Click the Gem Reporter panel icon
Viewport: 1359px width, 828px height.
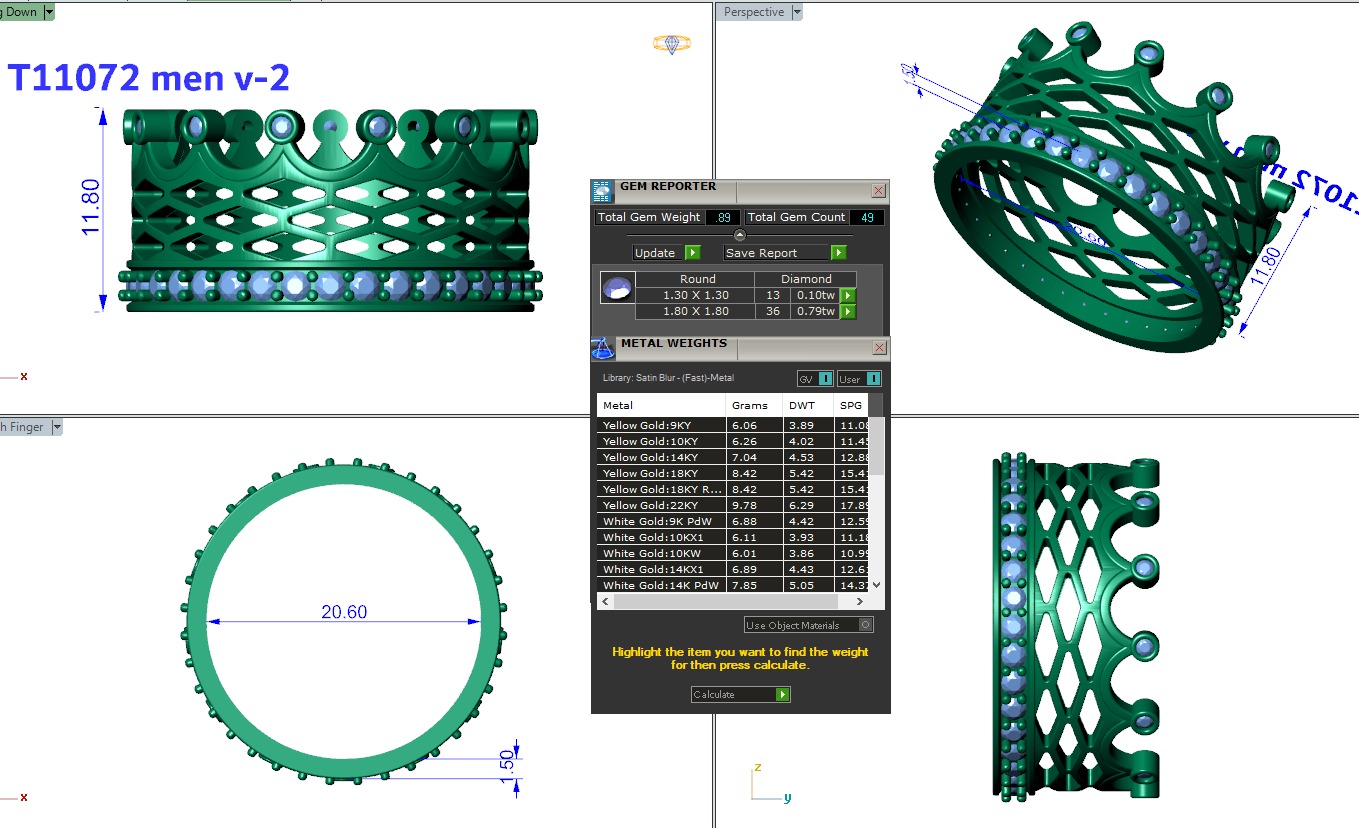[601, 191]
